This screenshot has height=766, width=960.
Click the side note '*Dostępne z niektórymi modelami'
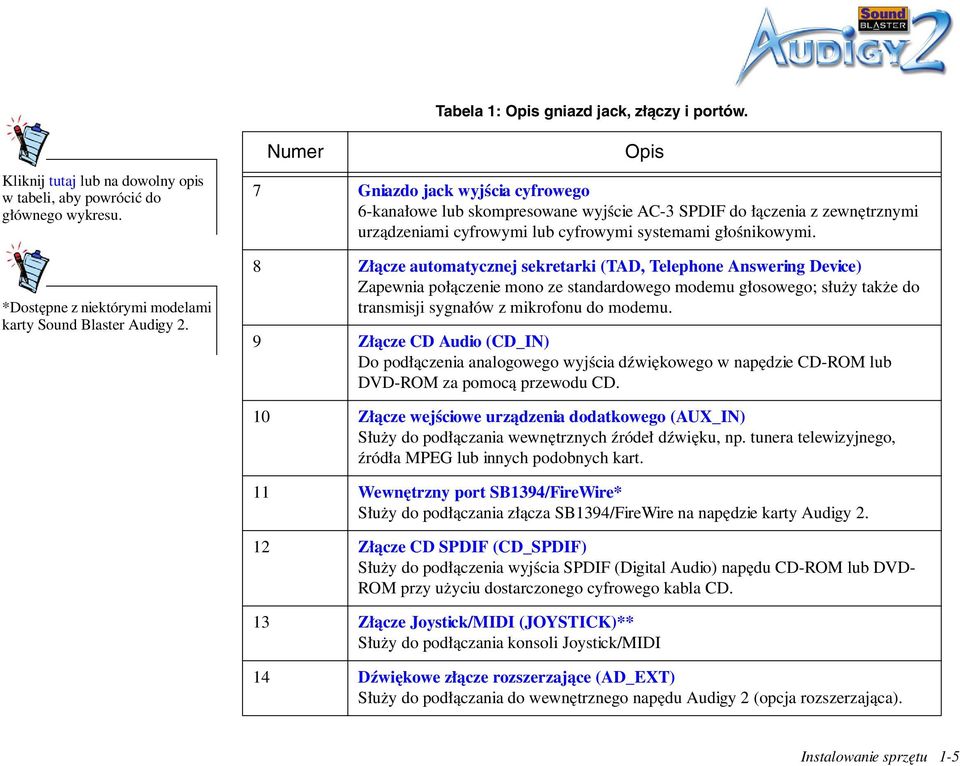click(107, 308)
